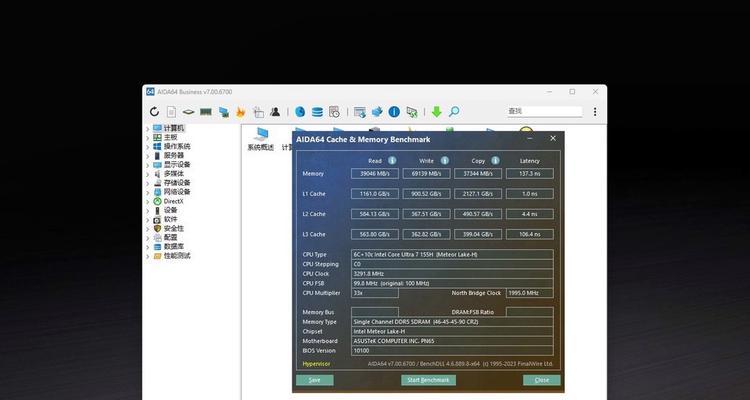Click the Memory Latency value 137.3 ns
This screenshot has height=400, width=750.
coord(529,174)
